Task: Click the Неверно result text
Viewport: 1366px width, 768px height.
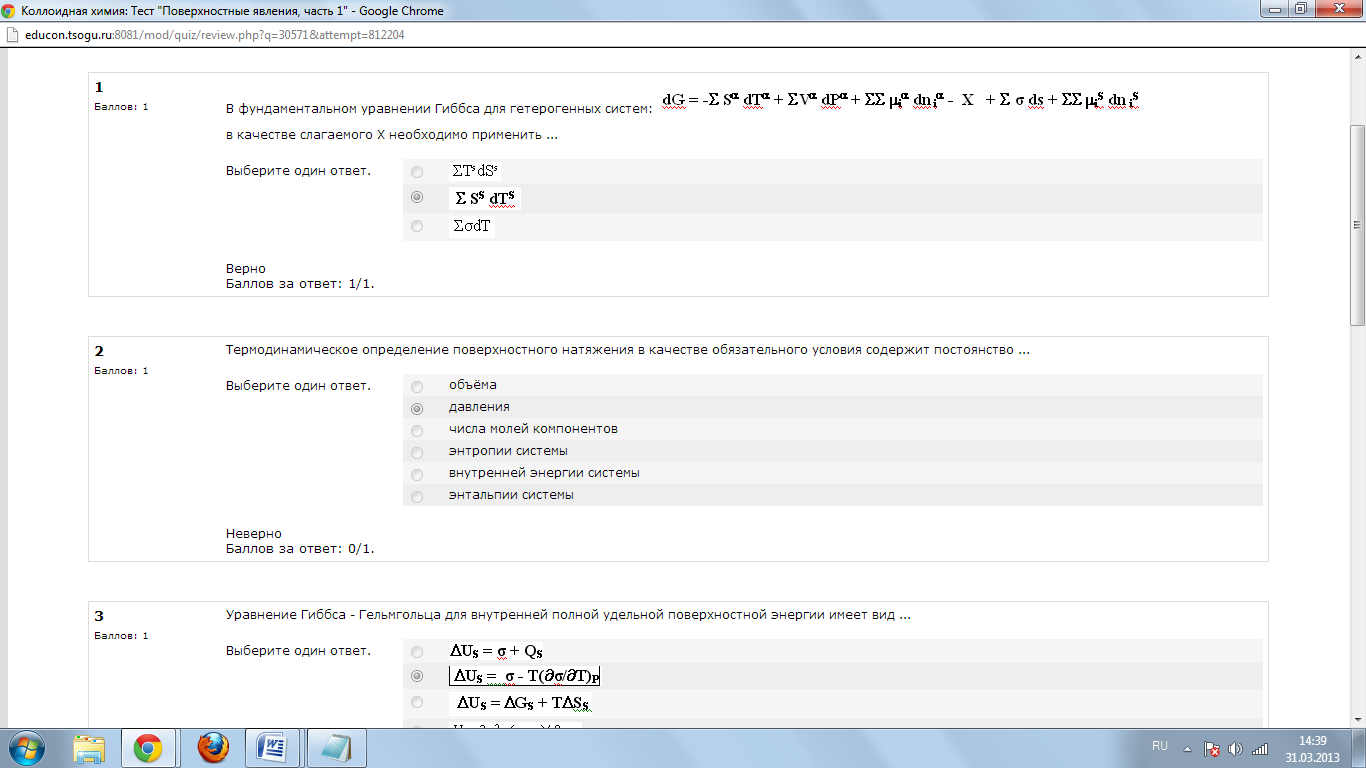Action: click(x=254, y=534)
